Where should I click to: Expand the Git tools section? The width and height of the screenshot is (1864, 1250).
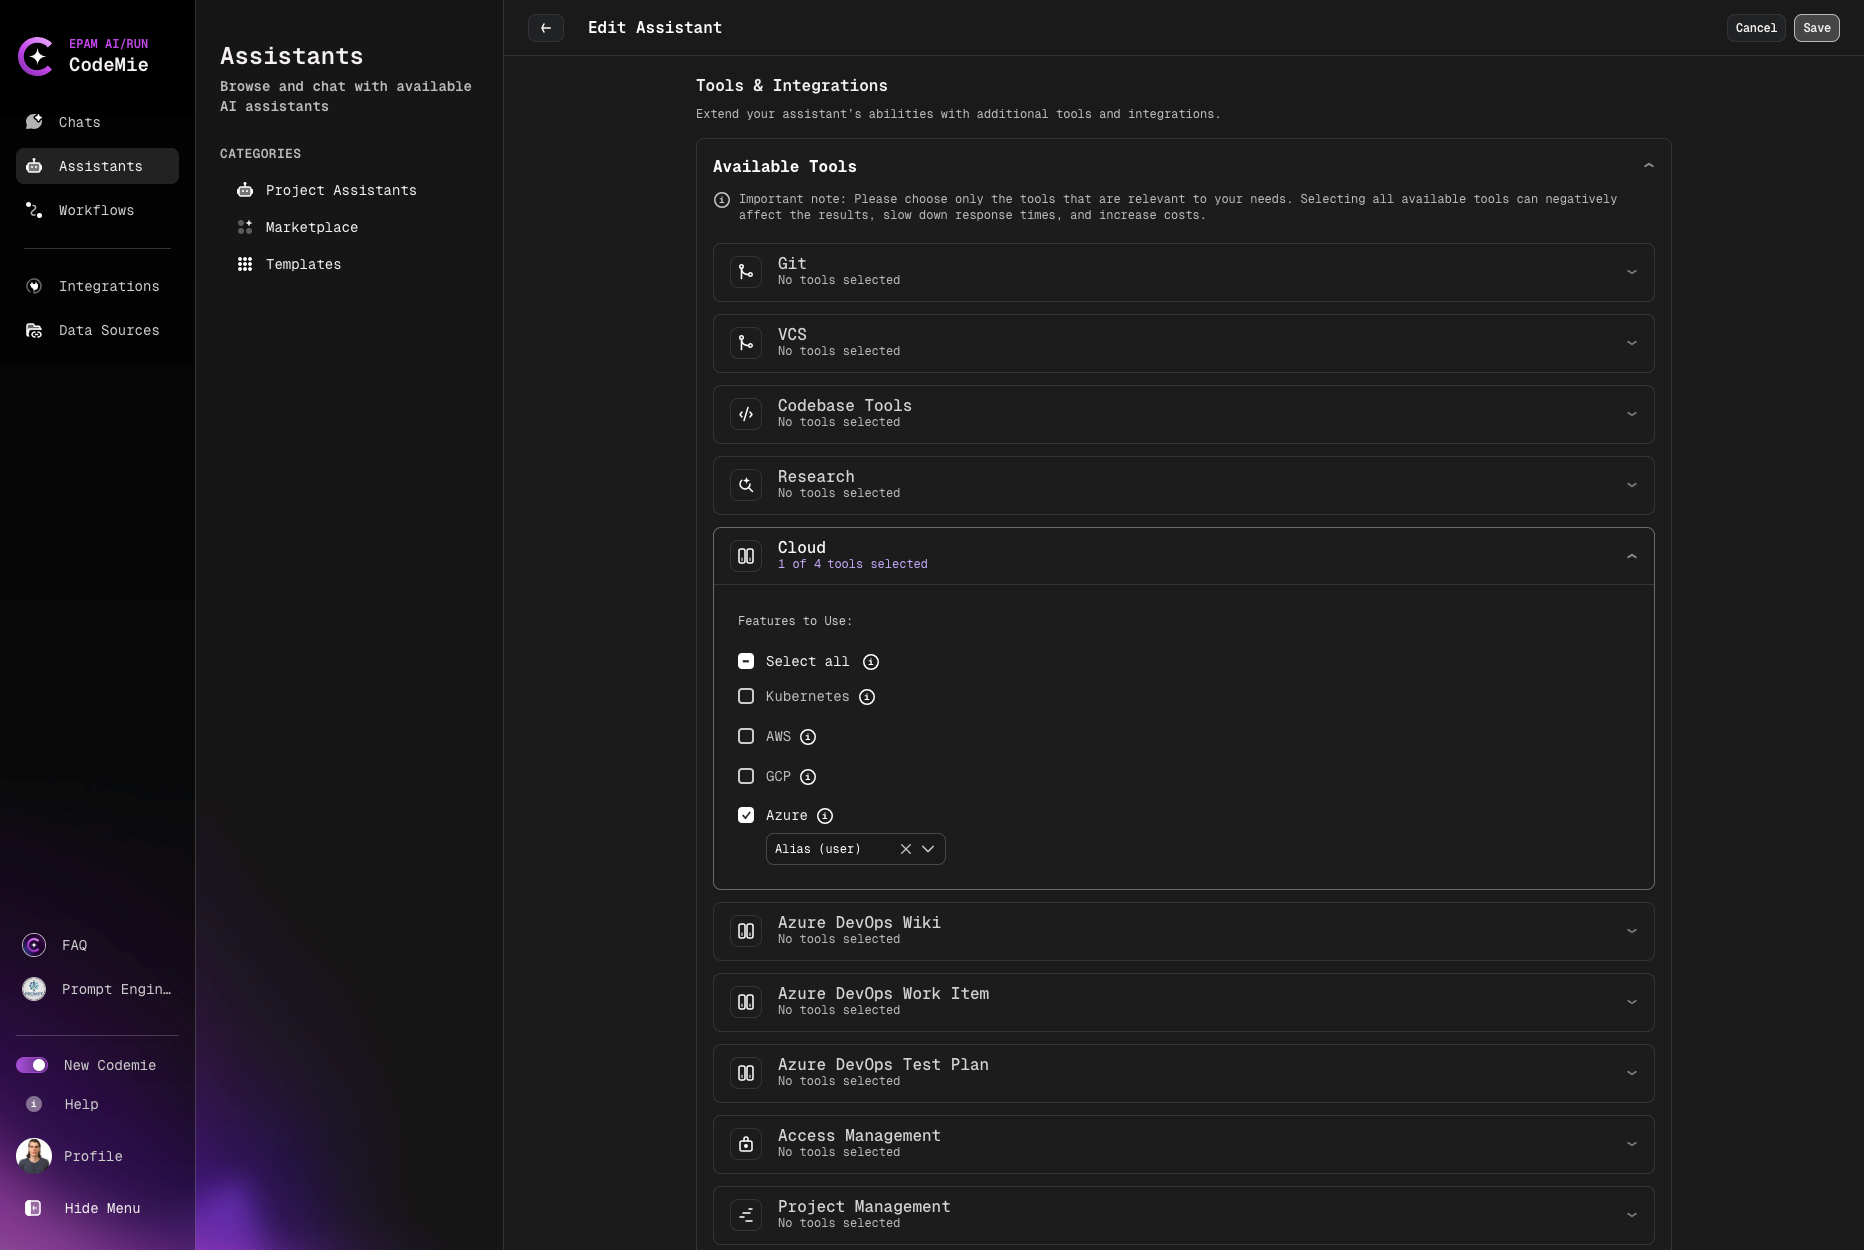1631,272
